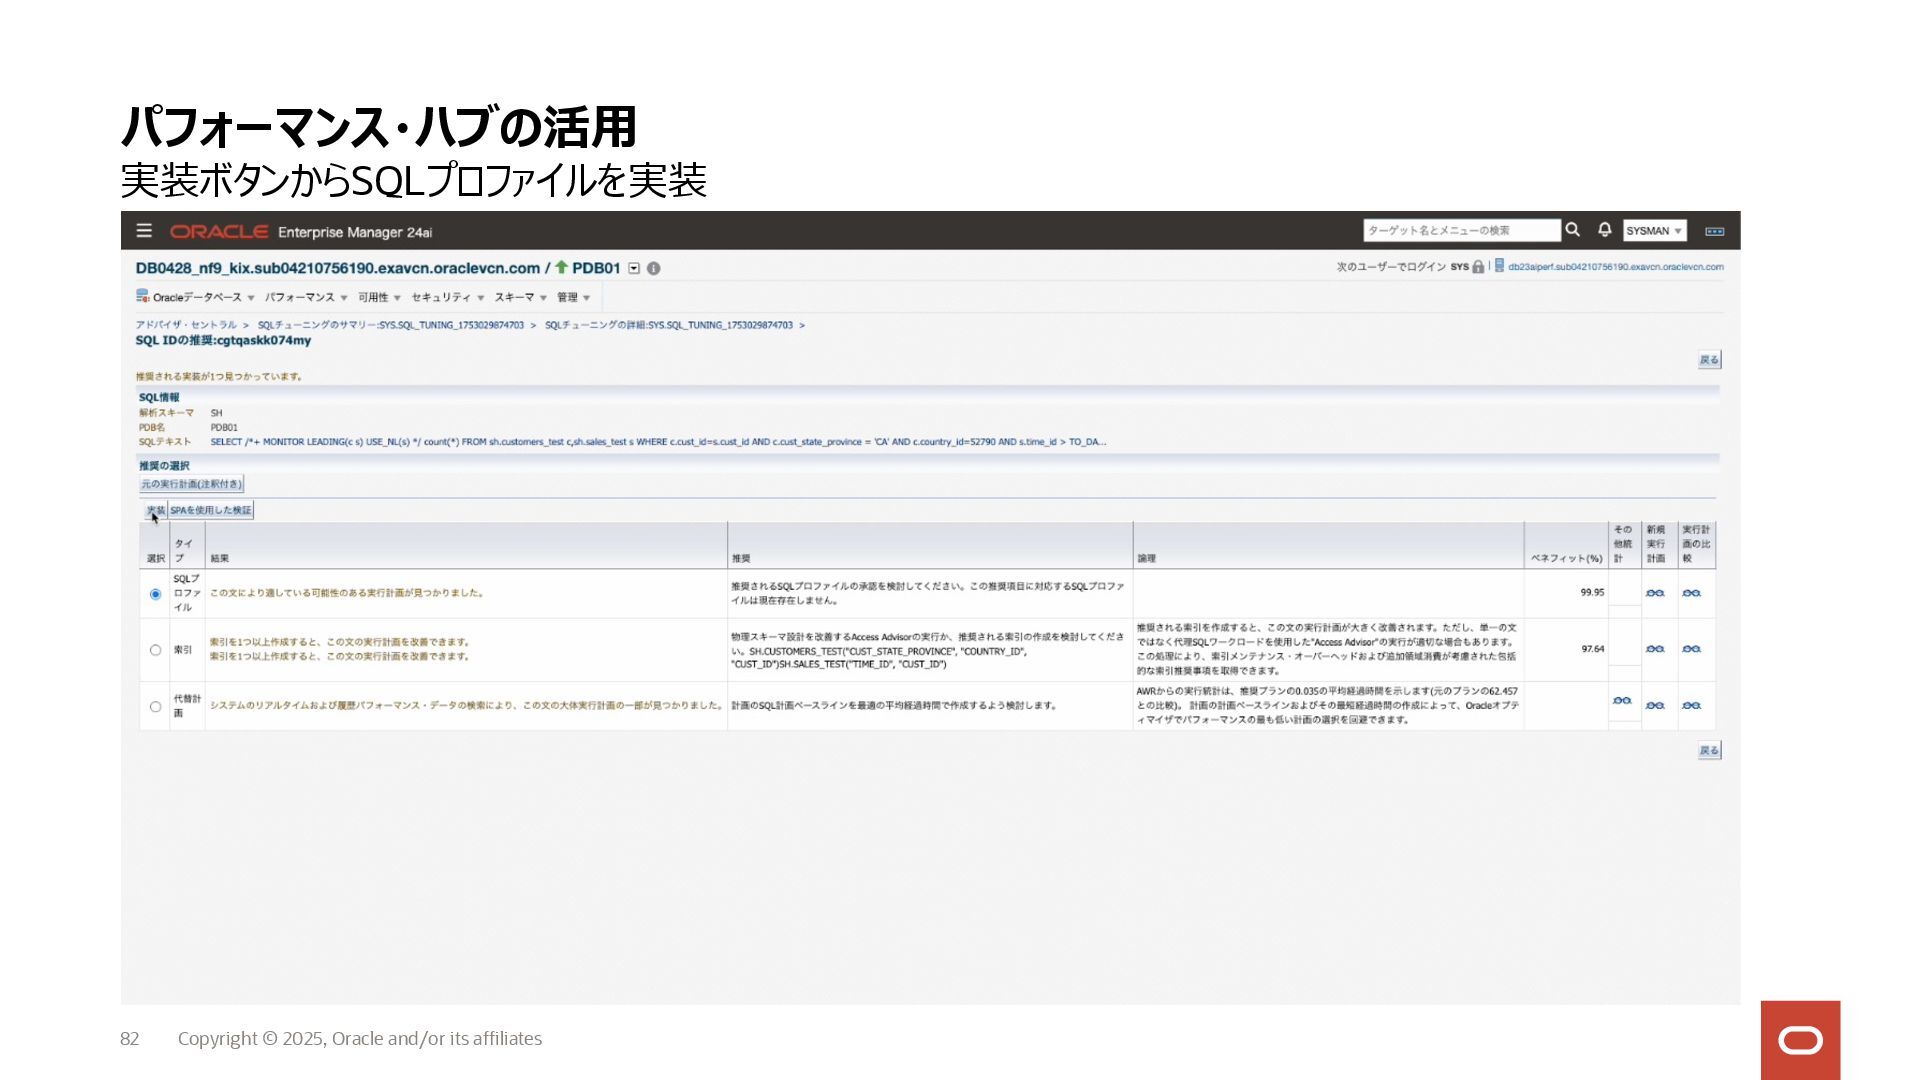Click the 元の実行計画(注釈付き) button

click(191, 484)
